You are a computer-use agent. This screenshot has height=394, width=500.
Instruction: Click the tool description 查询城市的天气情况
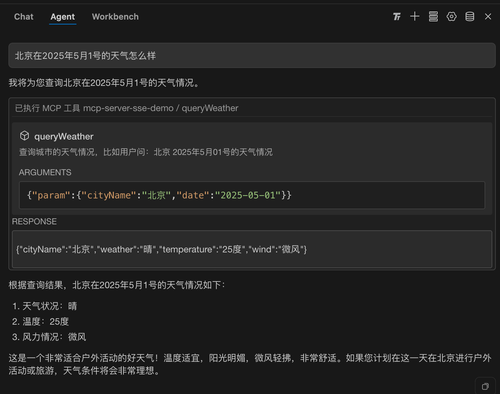(x=146, y=152)
